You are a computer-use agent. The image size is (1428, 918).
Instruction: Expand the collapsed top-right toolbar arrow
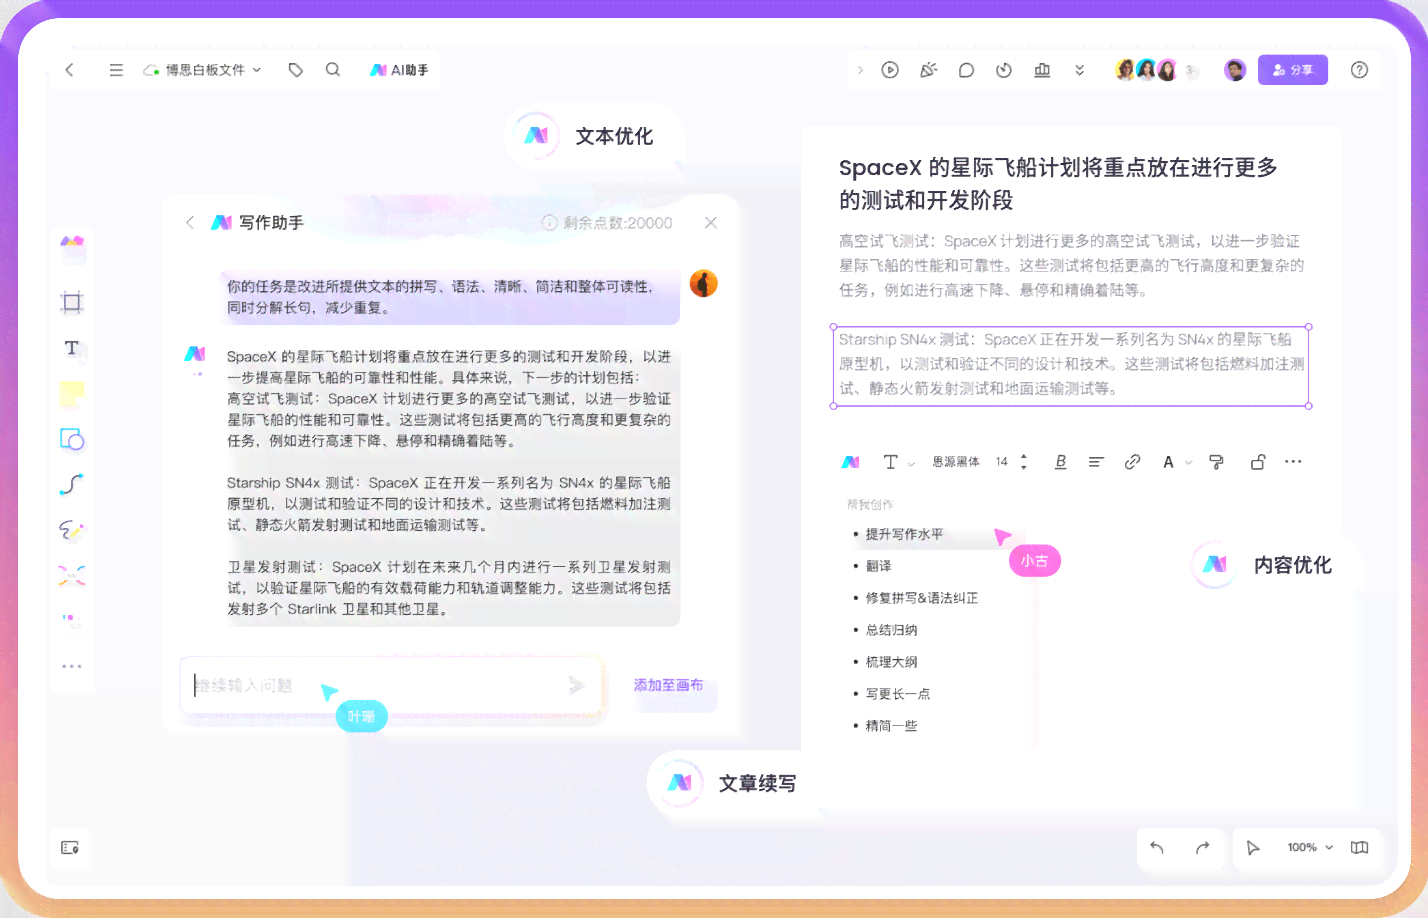tap(860, 70)
